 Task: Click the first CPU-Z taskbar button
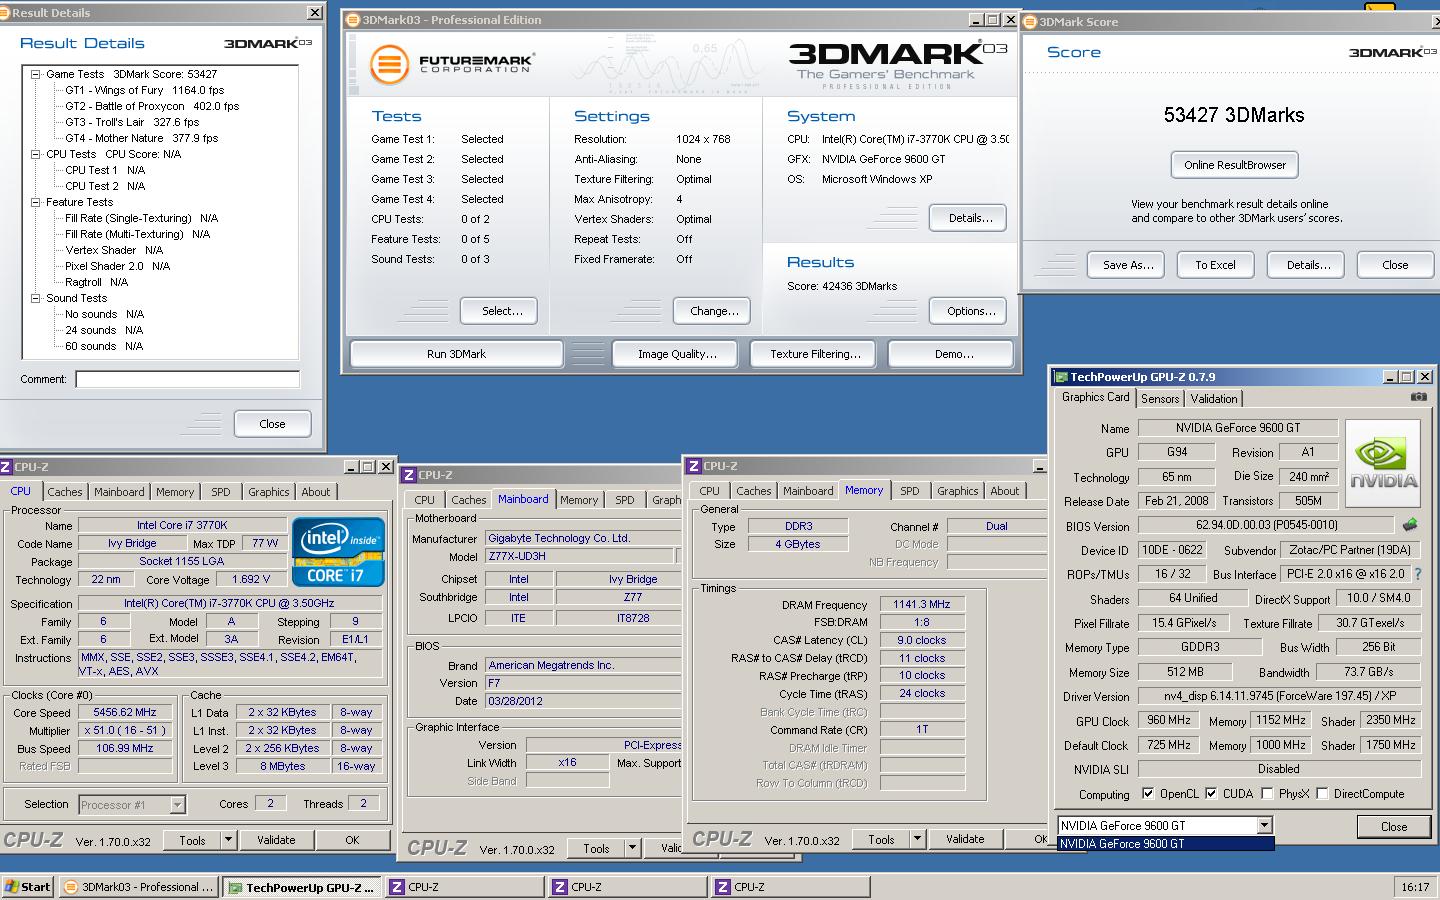pos(465,886)
